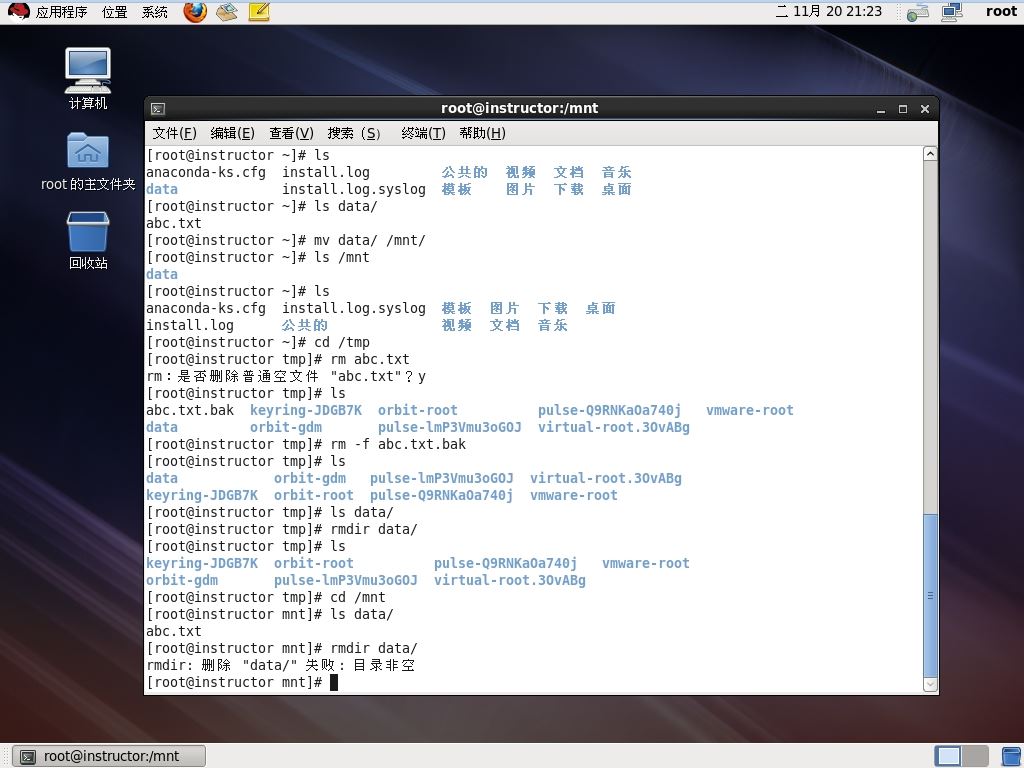Click the terminal scrollbar down arrow
Viewport: 1024px width, 768px height.
[931, 684]
